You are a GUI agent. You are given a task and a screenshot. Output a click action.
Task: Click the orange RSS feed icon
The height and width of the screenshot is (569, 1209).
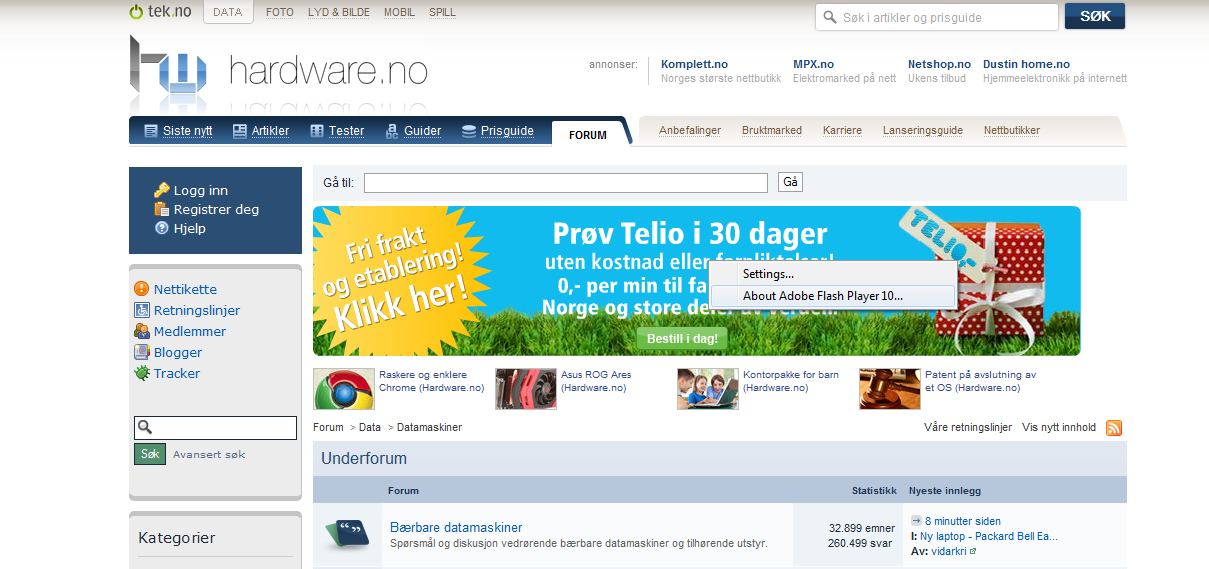[x=1113, y=428]
